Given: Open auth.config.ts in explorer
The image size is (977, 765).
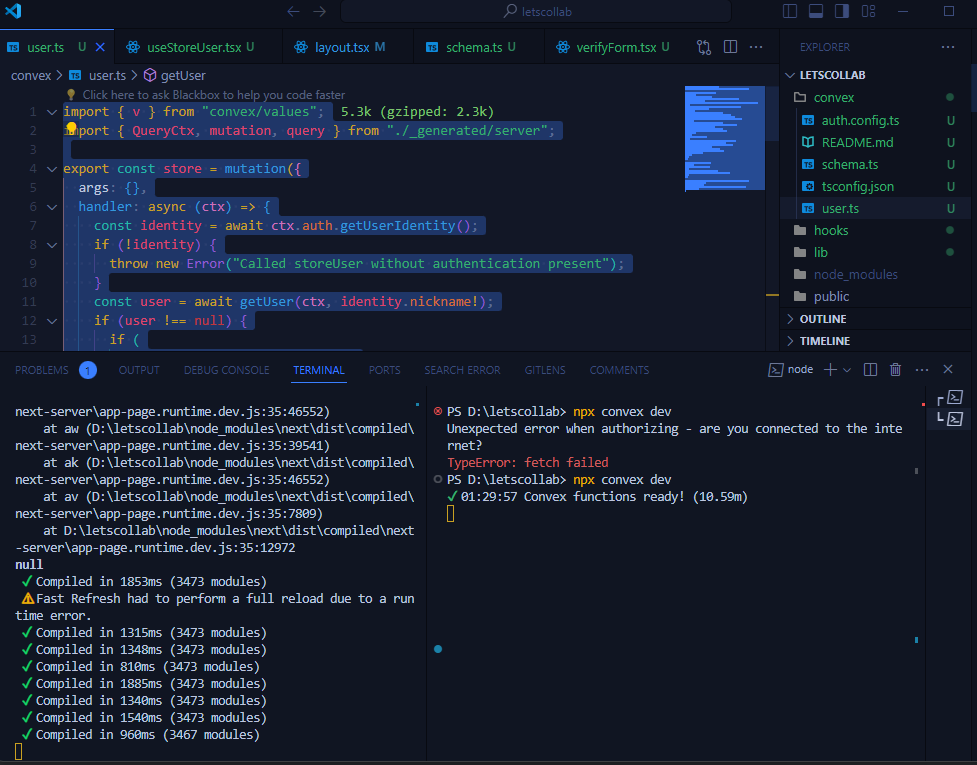Looking at the screenshot, I should pos(875,120).
